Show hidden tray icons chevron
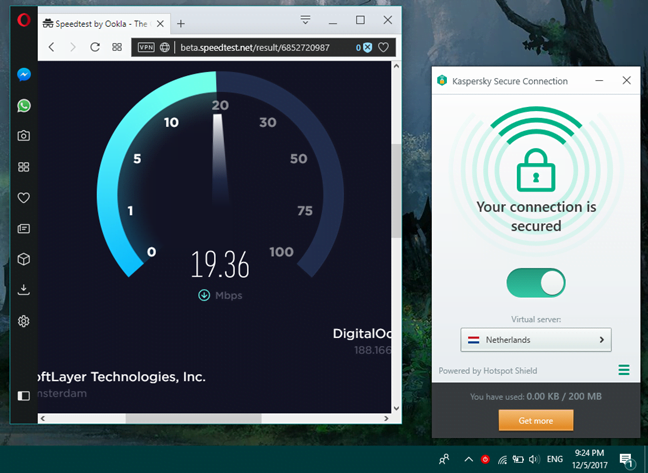Viewport: 648px width, 473px height. click(469, 459)
